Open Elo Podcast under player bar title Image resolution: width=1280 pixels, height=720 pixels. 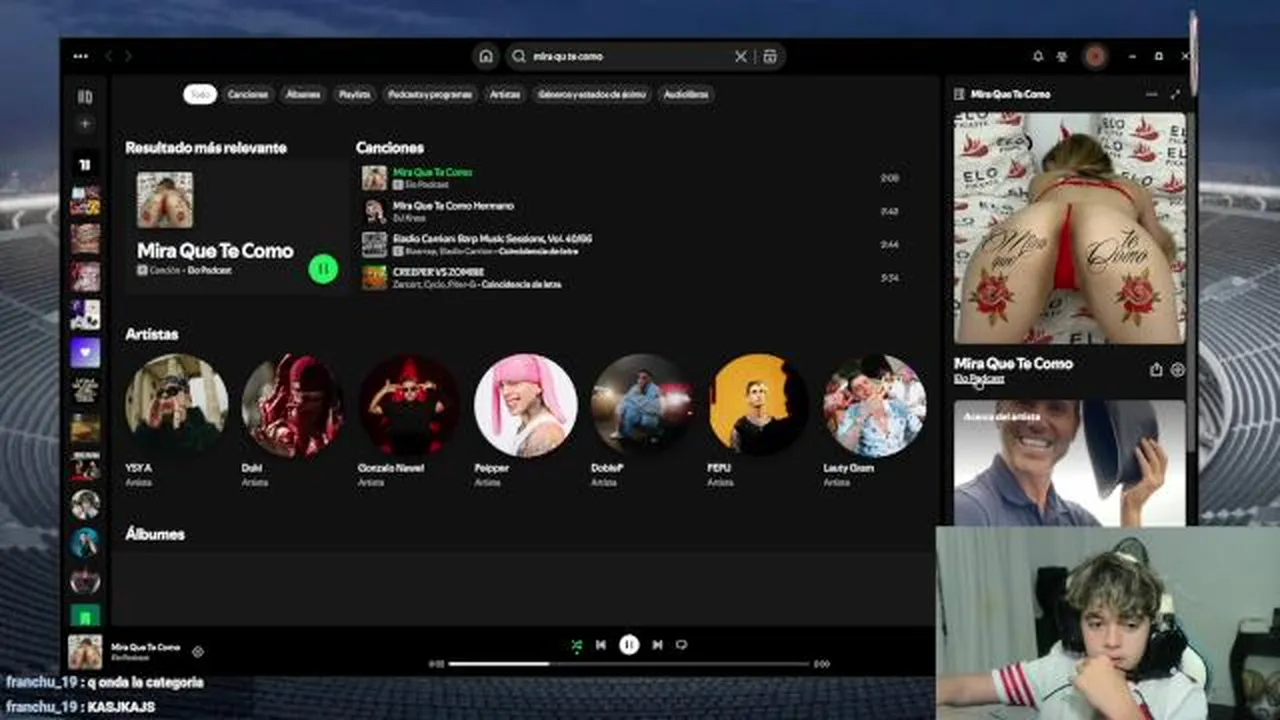click(x=131, y=658)
